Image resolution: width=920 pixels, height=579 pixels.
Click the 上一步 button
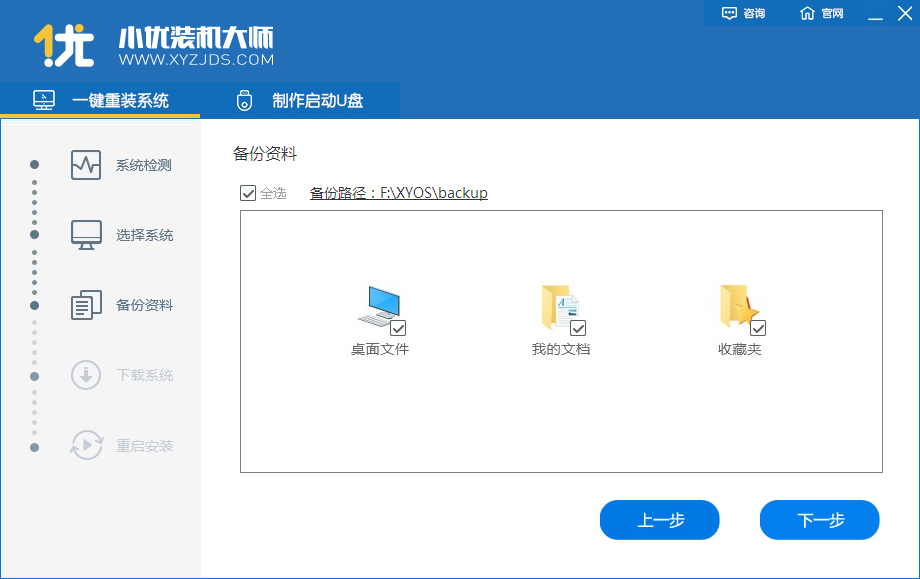tap(659, 520)
